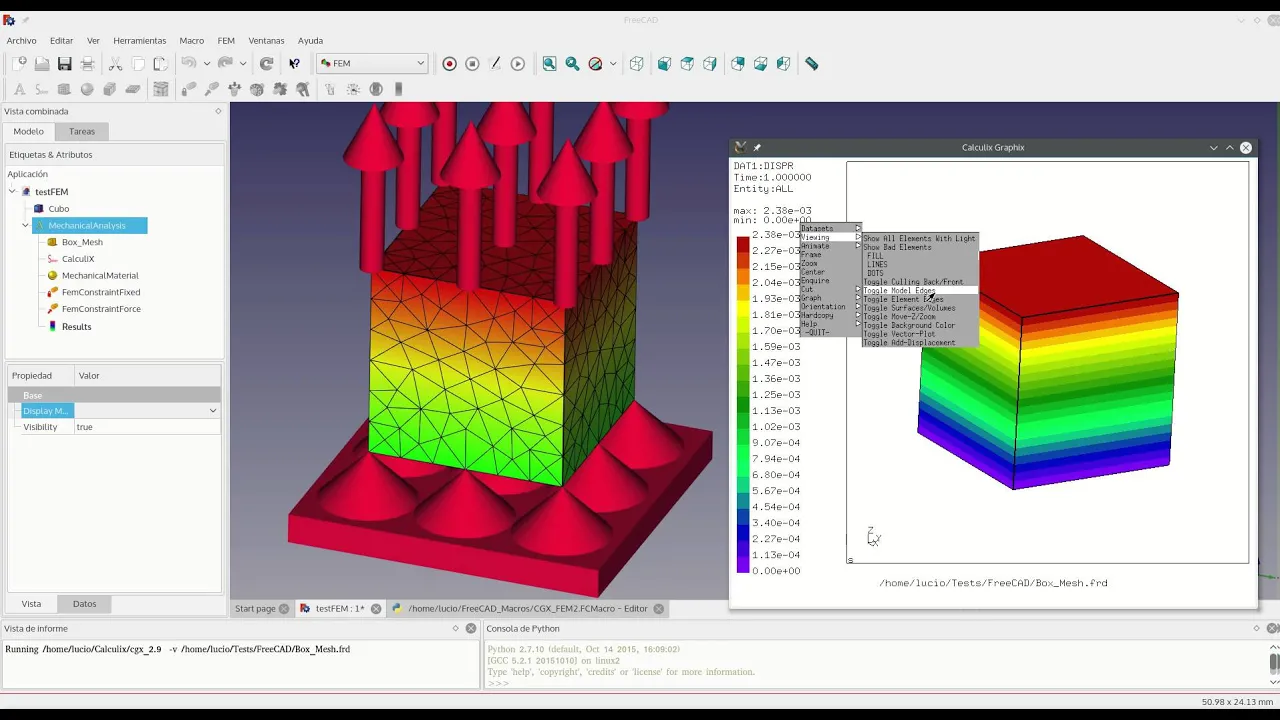Collapse the testFEM tree node
This screenshot has width=1280, height=720.
[x=13, y=191]
